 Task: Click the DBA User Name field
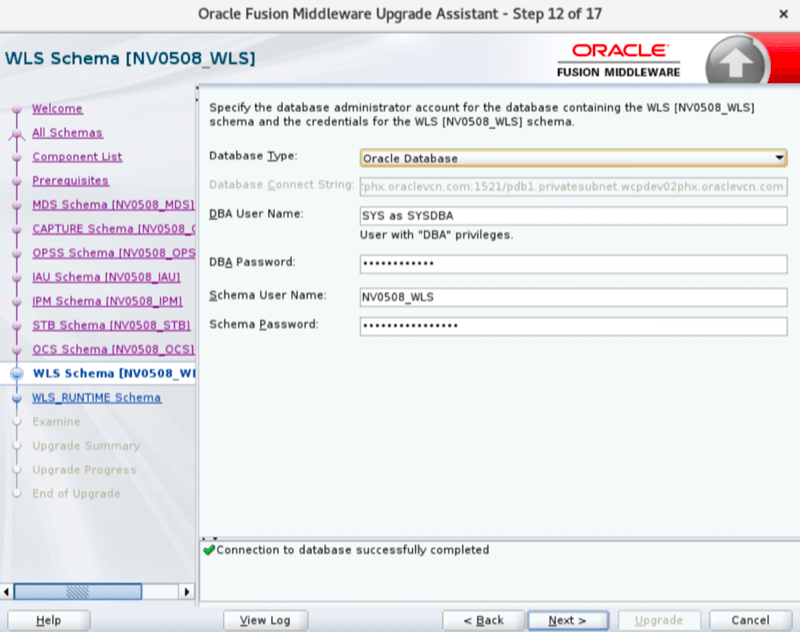coord(573,216)
